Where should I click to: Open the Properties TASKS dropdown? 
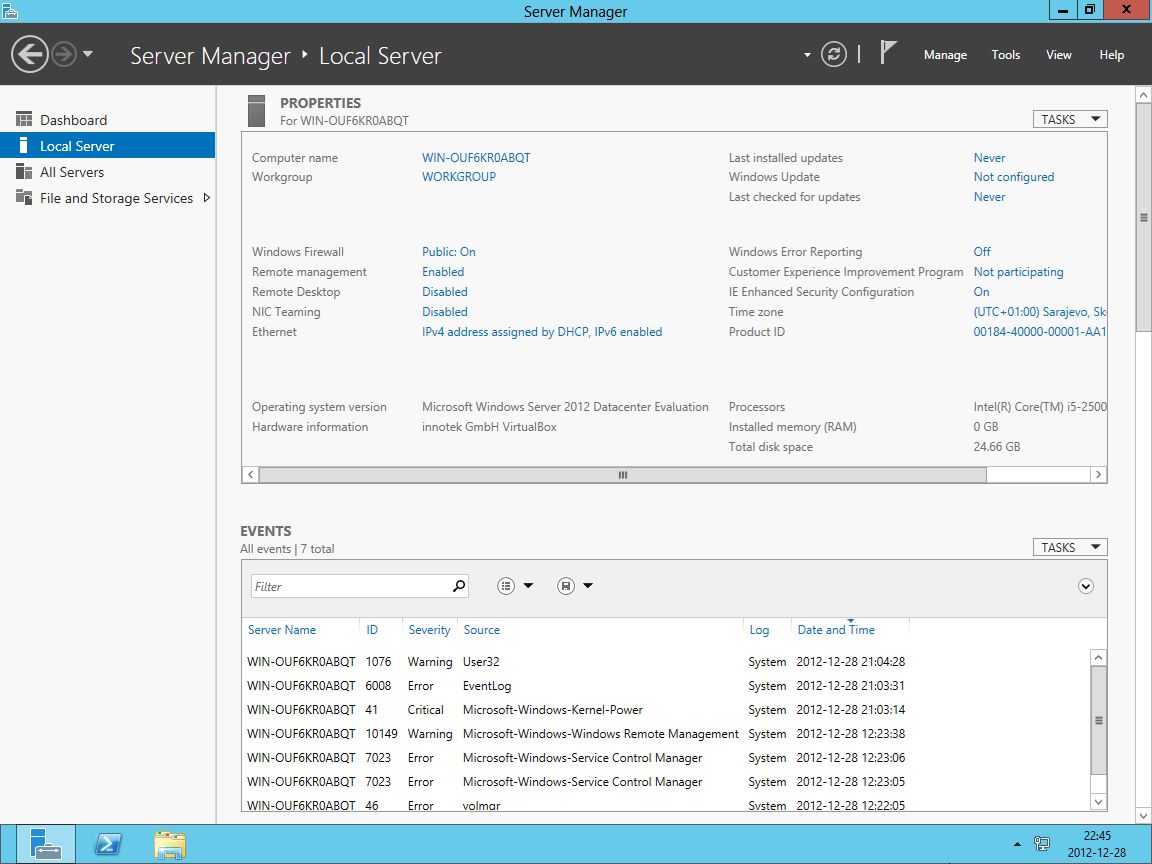(1070, 119)
